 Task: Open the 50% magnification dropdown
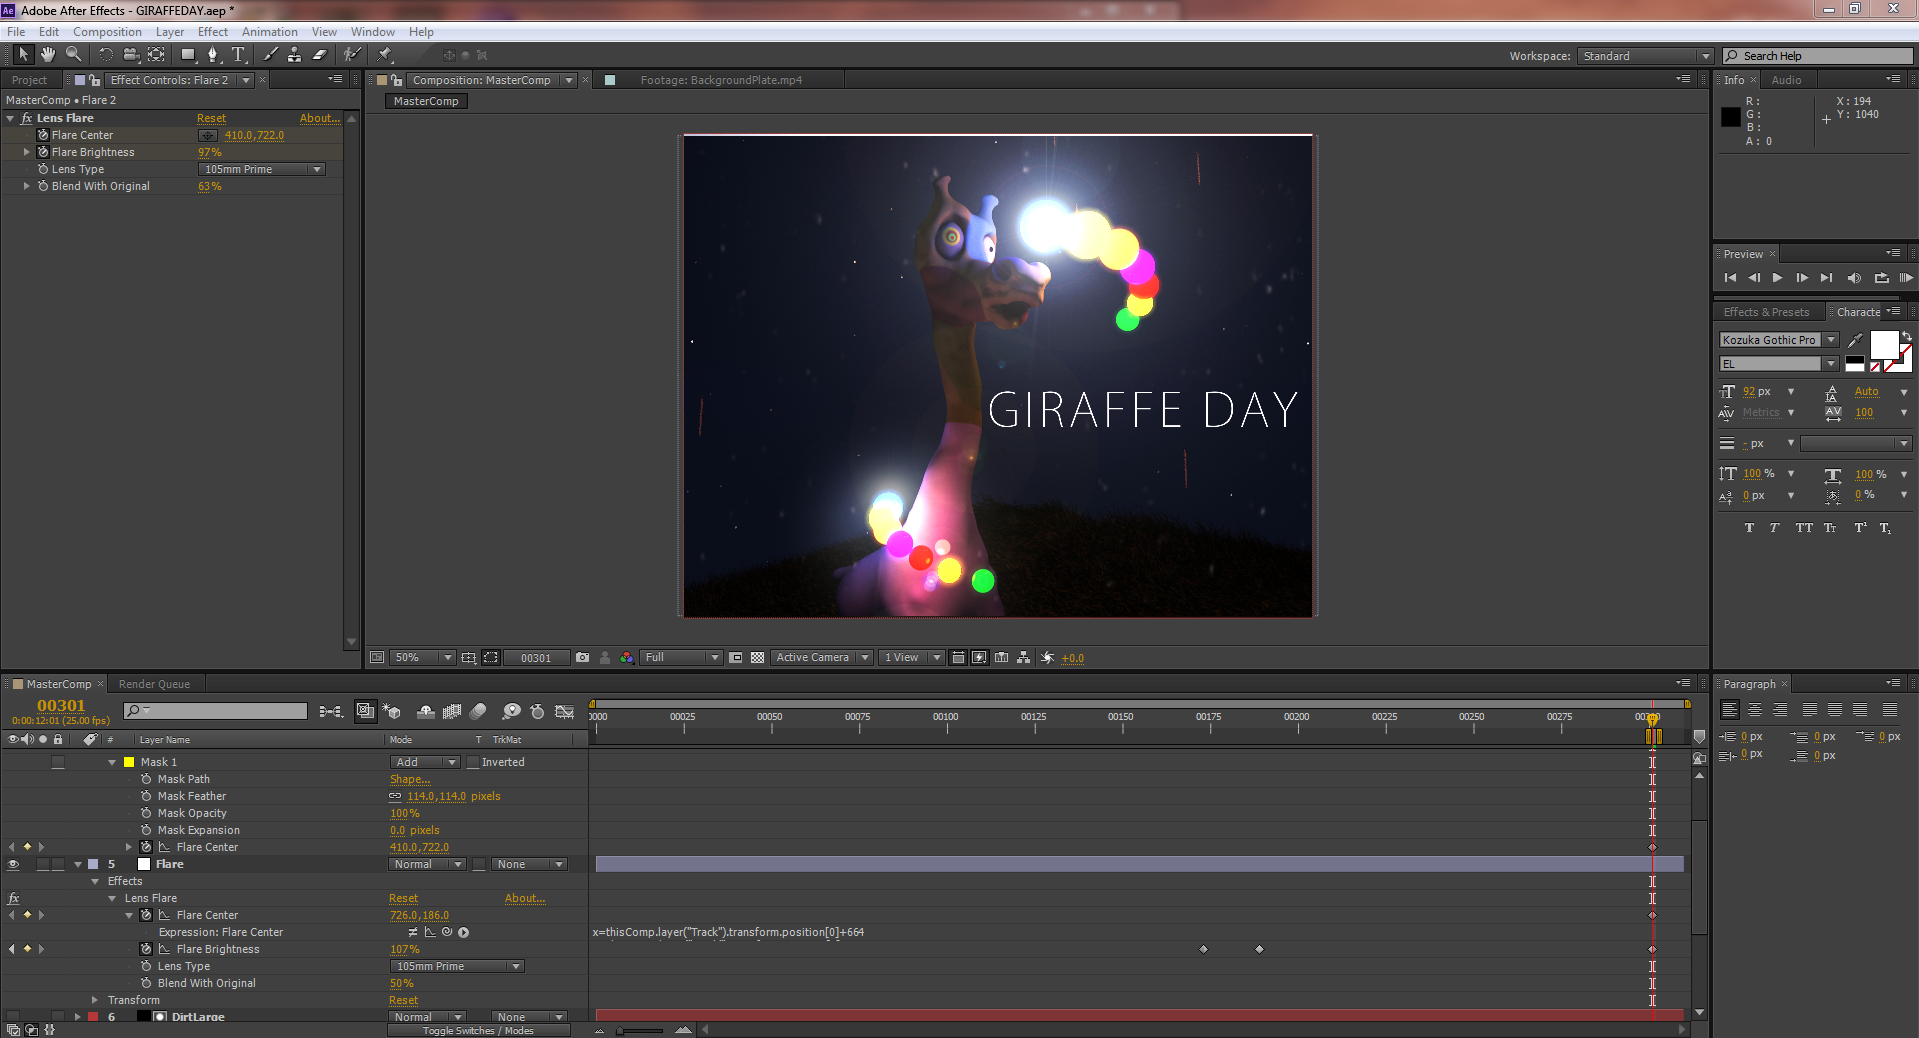(421, 657)
